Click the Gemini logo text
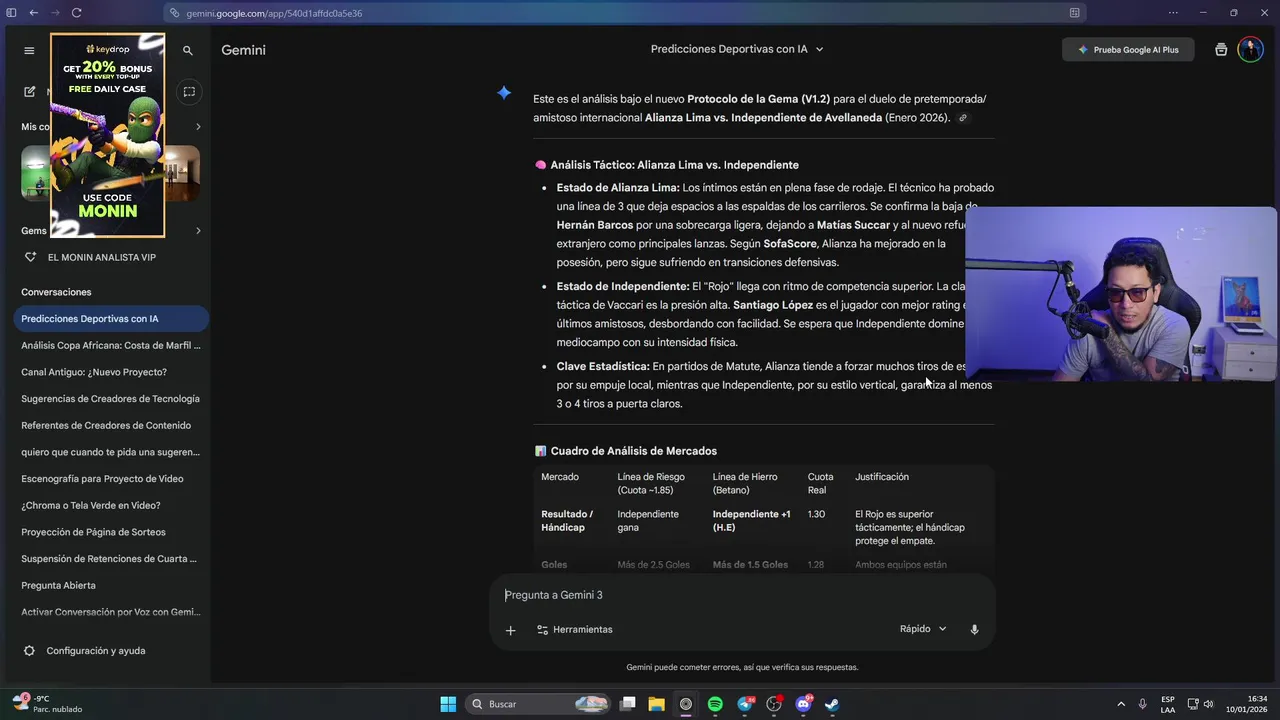Screen dimensions: 1280x720 (x=243, y=50)
